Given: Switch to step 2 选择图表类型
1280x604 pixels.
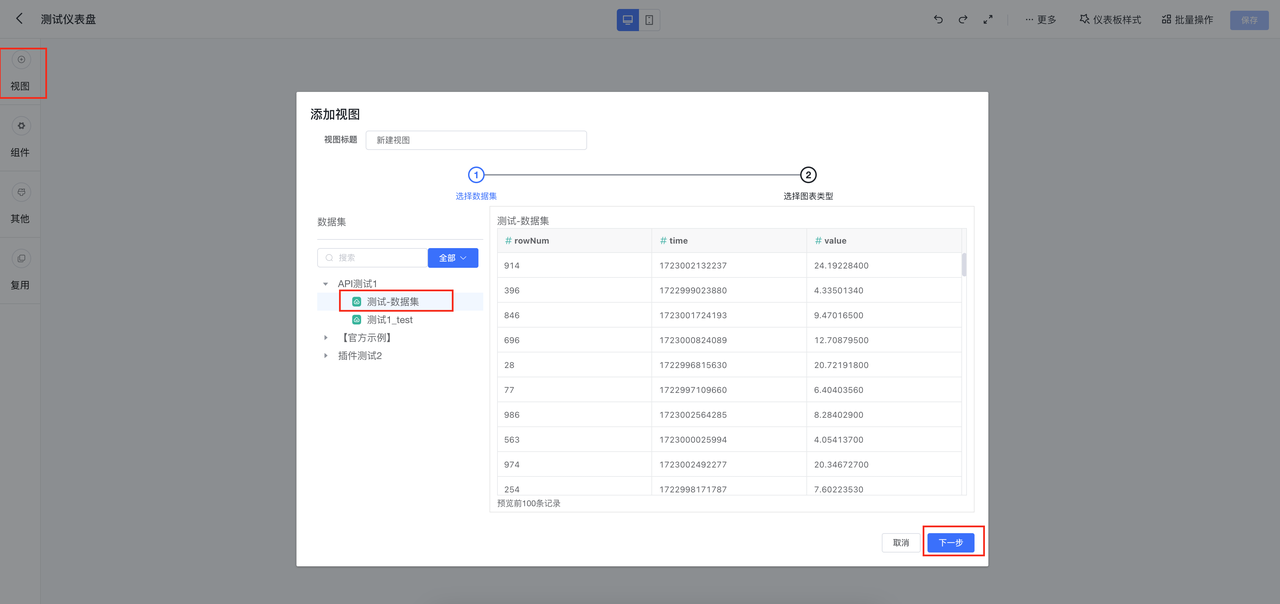Looking at the screenshot, I should [x=808, y=174].
